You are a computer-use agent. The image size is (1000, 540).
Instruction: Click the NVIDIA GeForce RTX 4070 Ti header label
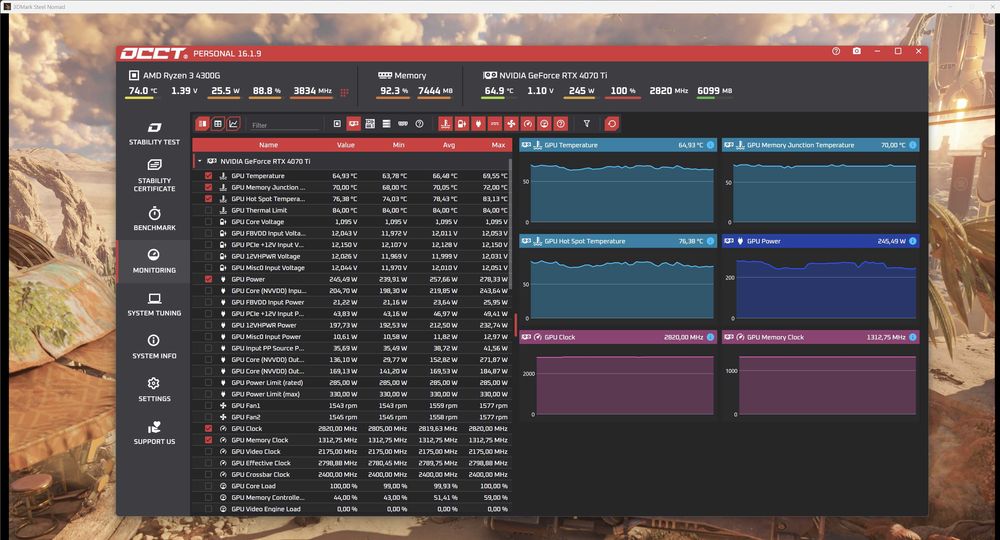click(x=553, y=75)
